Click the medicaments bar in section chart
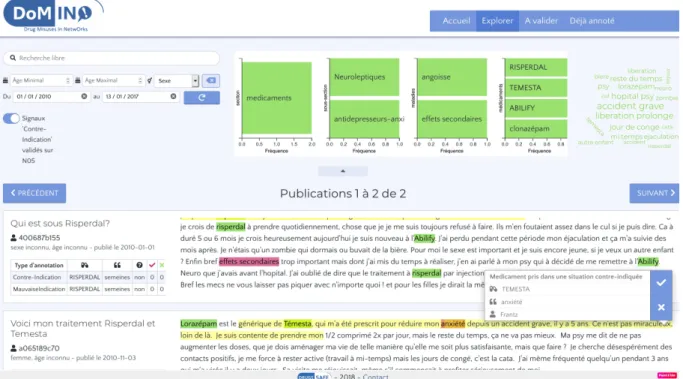 click(x=277, y=98)
